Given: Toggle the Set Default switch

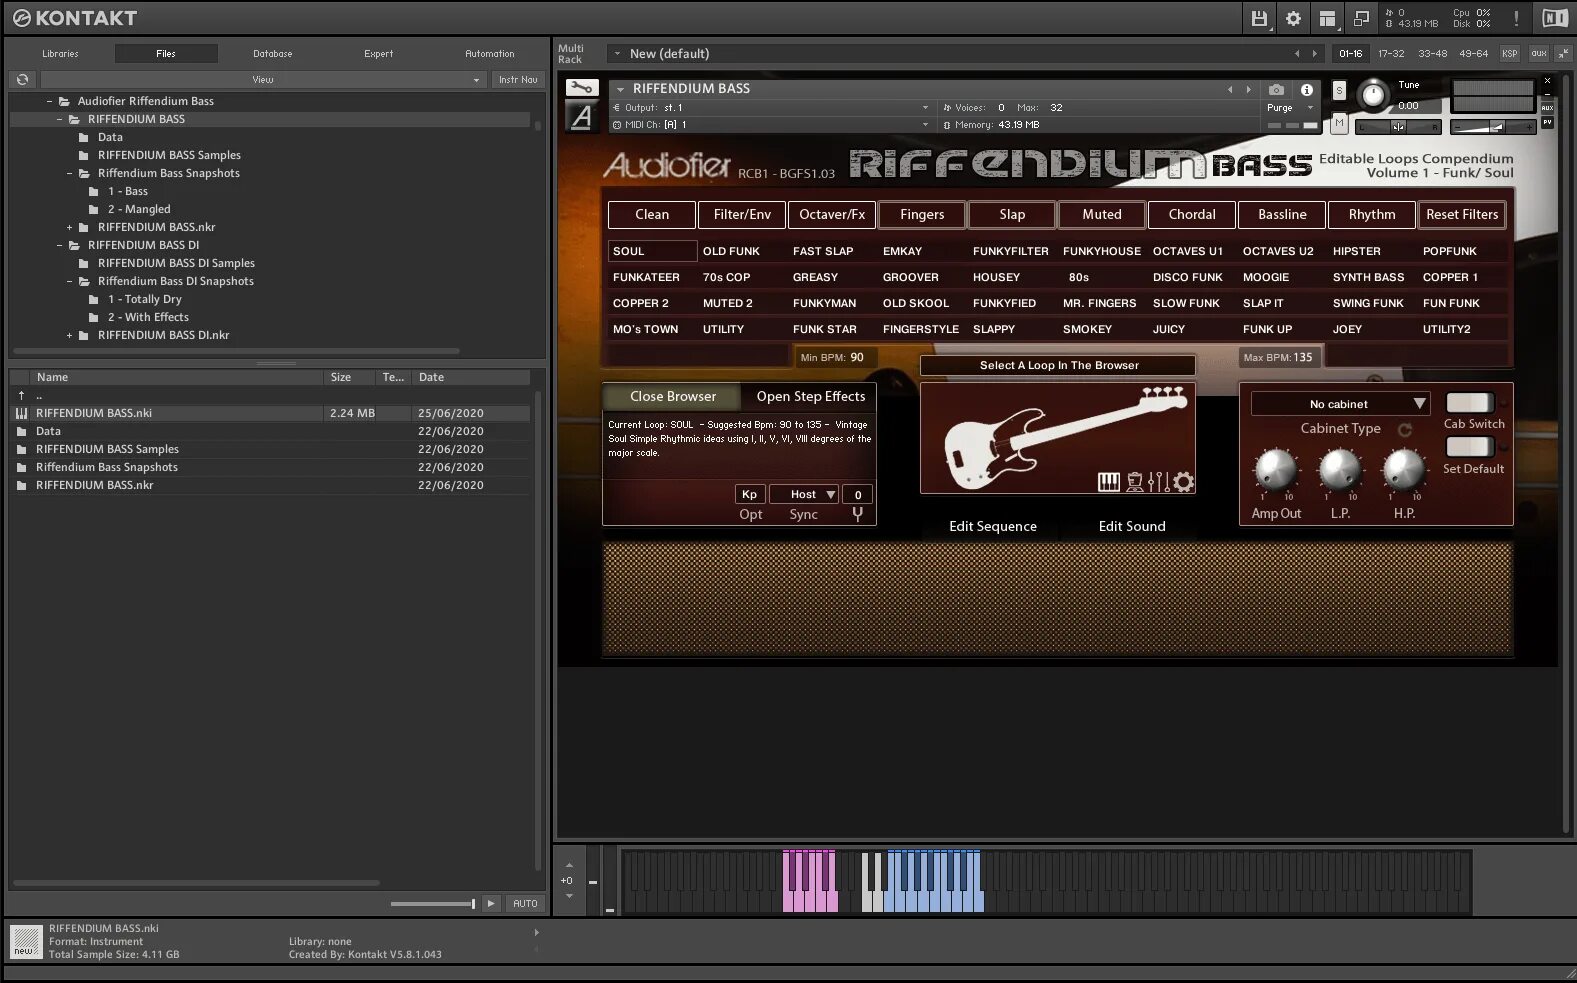Looking at the screenshot, I should (x=1469, y=447).
